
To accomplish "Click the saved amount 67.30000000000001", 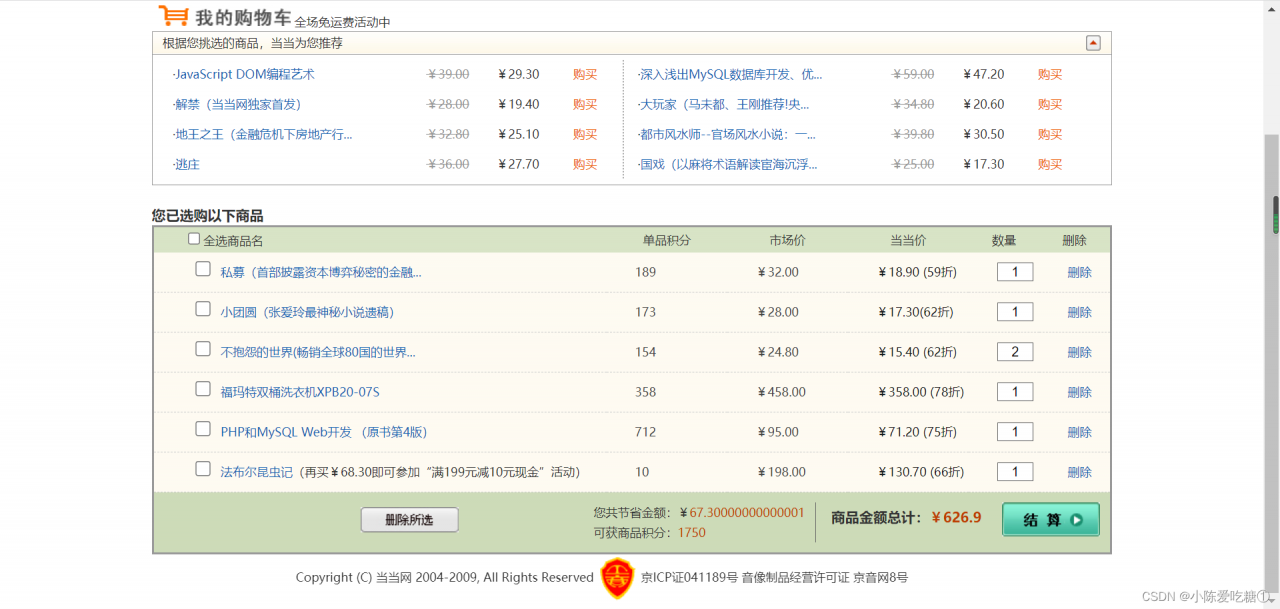I will pyautogui.click(x=747, y=512).
